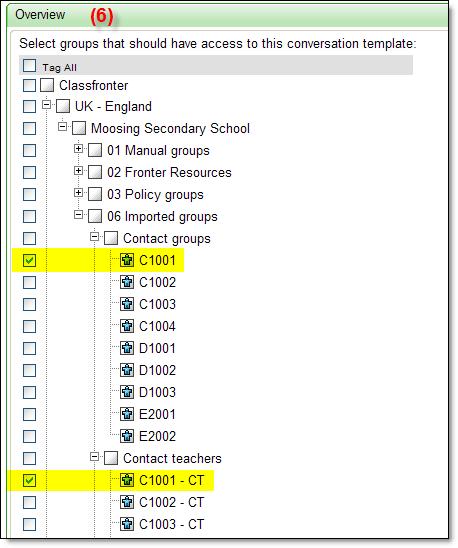The width and height of the screenshot is (458, 548).
Task: Collapse the UK - England node
Action: tap(46, 105)
